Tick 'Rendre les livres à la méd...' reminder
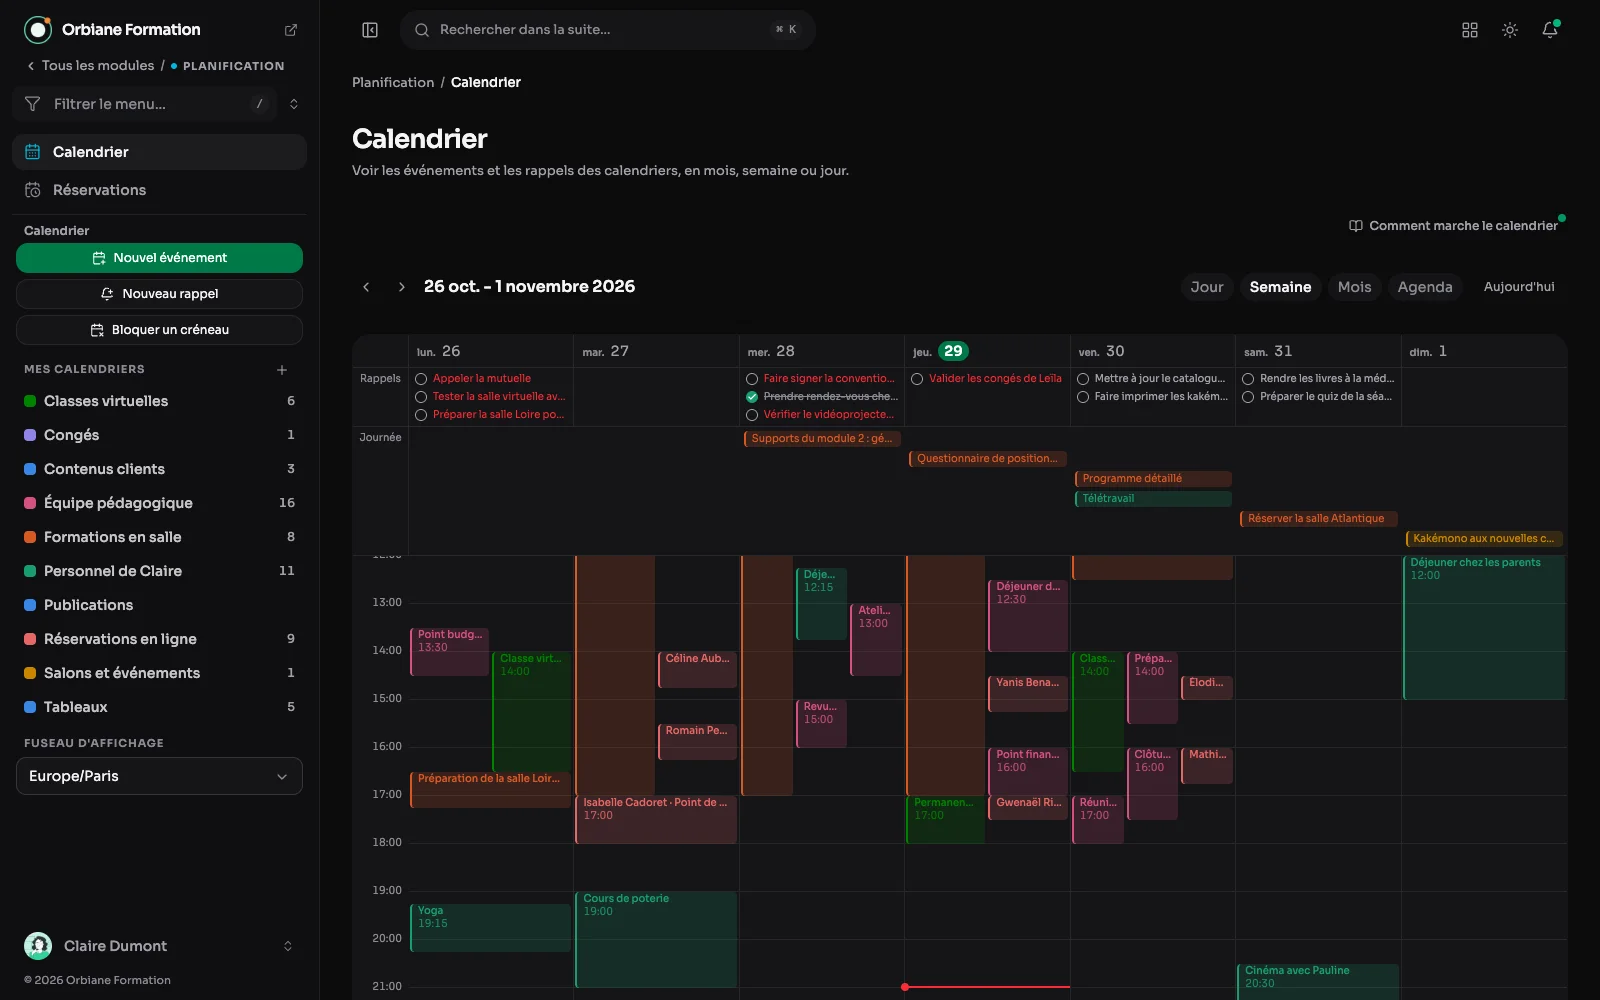Screen dimensions: 1600x1000 click(x=1248, y=379)
